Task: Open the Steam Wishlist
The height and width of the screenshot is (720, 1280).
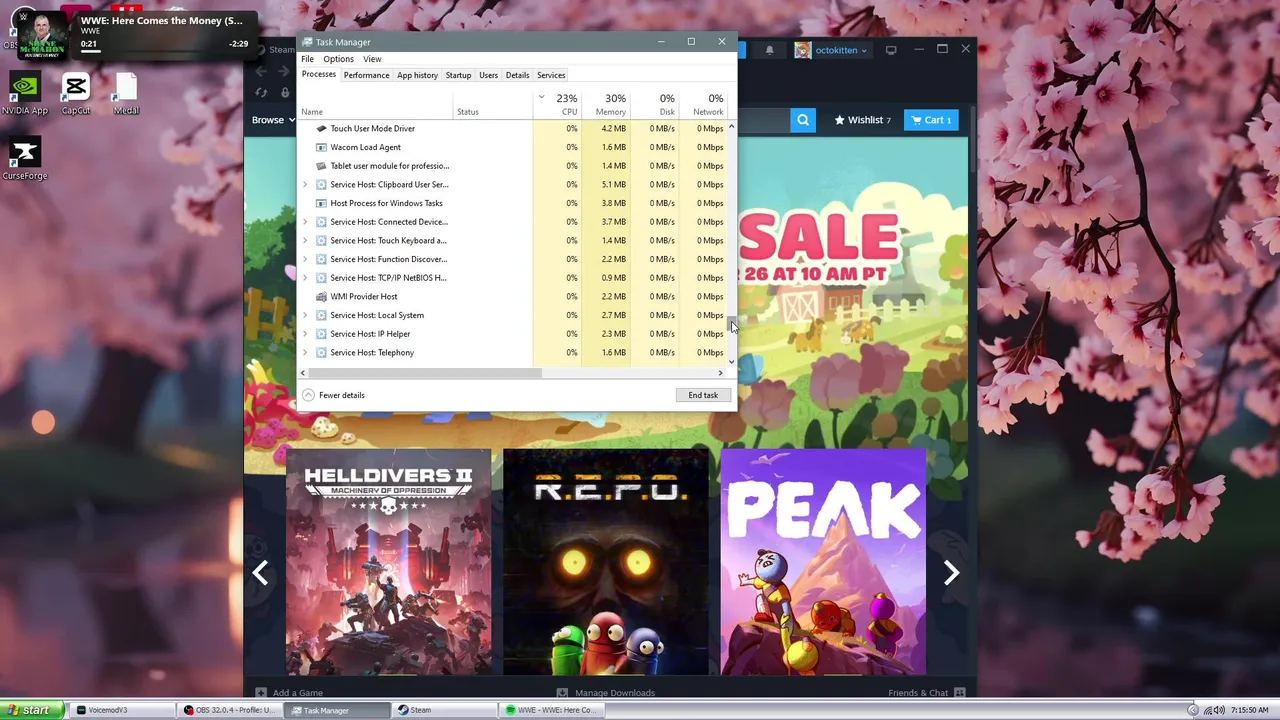Action: point(863,120)
